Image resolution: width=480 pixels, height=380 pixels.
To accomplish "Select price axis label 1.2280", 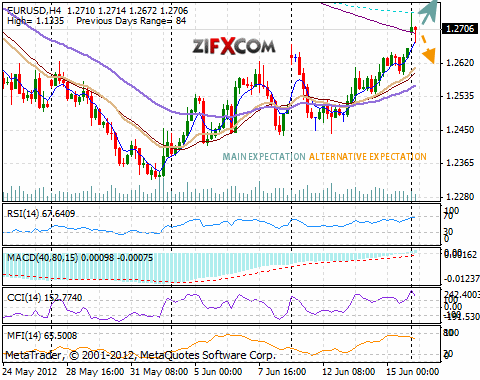I will pyautogui.click(x=460, y=196).
